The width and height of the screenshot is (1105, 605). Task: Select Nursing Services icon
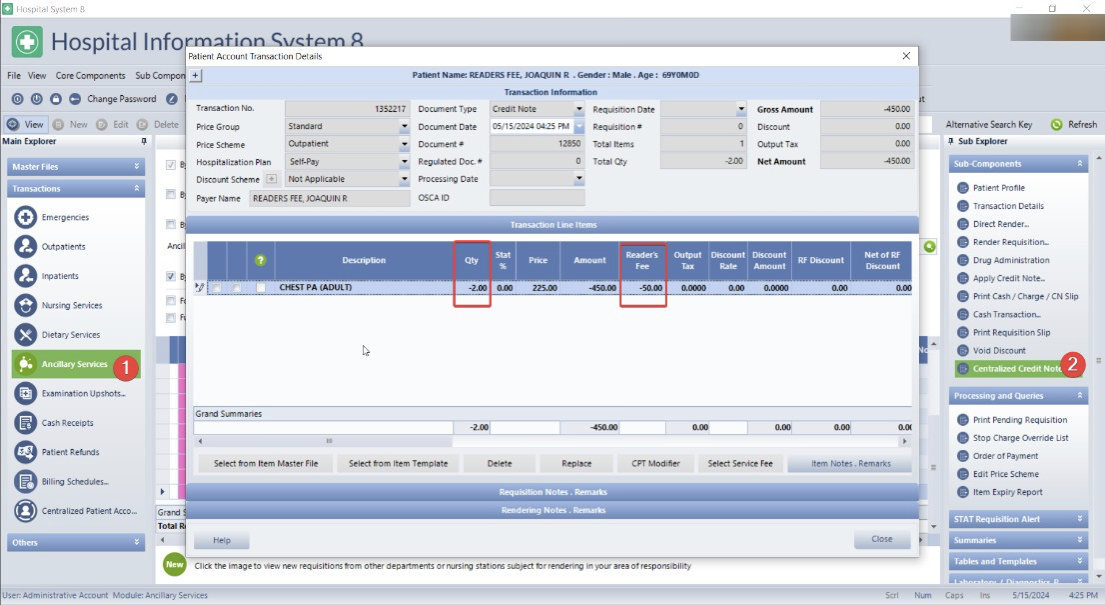26,305
